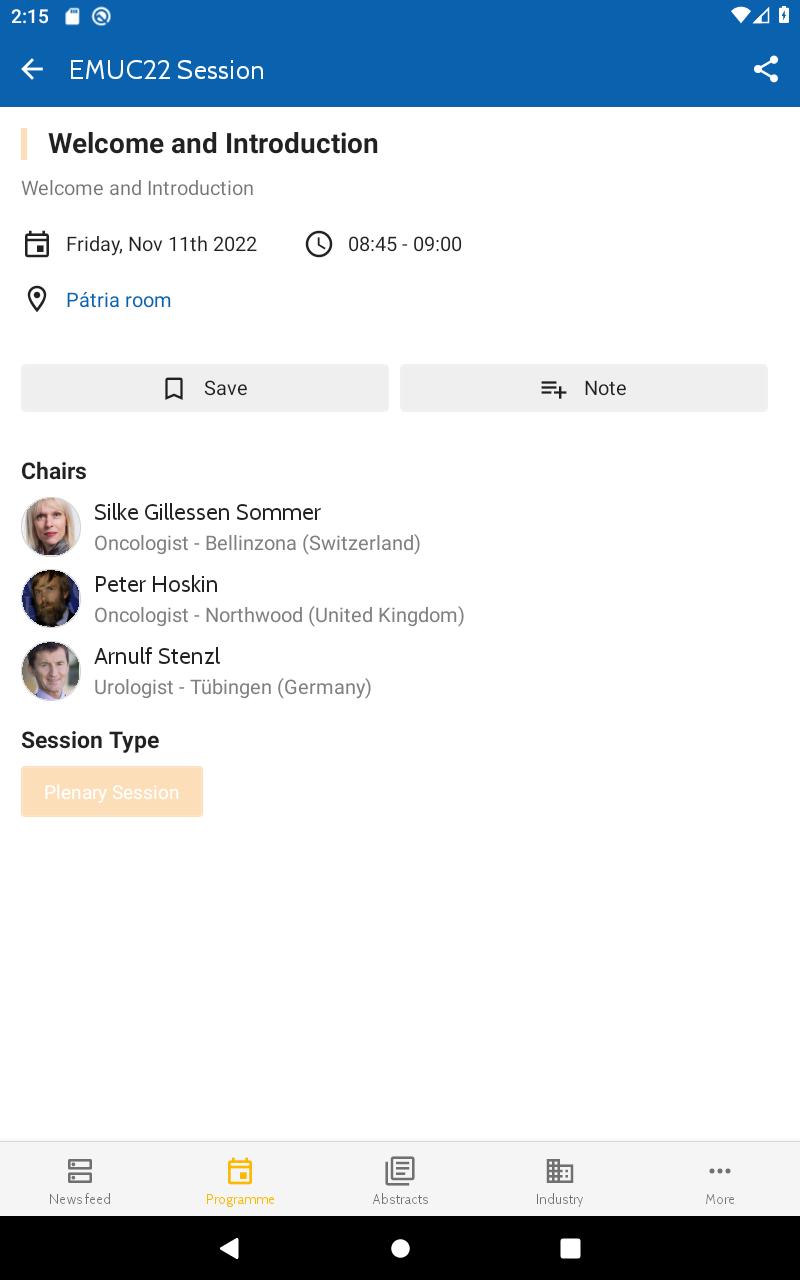Screen dimensions: 800x1280
Task: Open Android recent apps square
Action: (x=570, y=1248)
